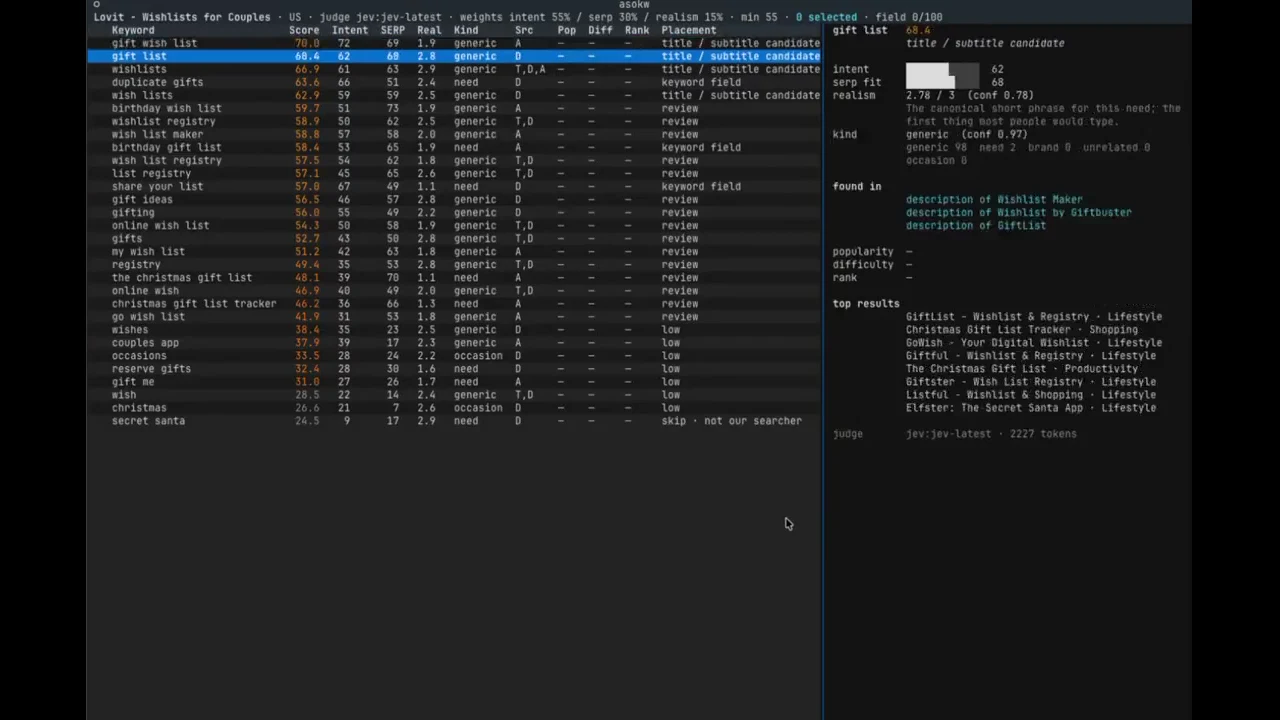
Task: Select the 'my wish list' row
Action: pos(454,251)
